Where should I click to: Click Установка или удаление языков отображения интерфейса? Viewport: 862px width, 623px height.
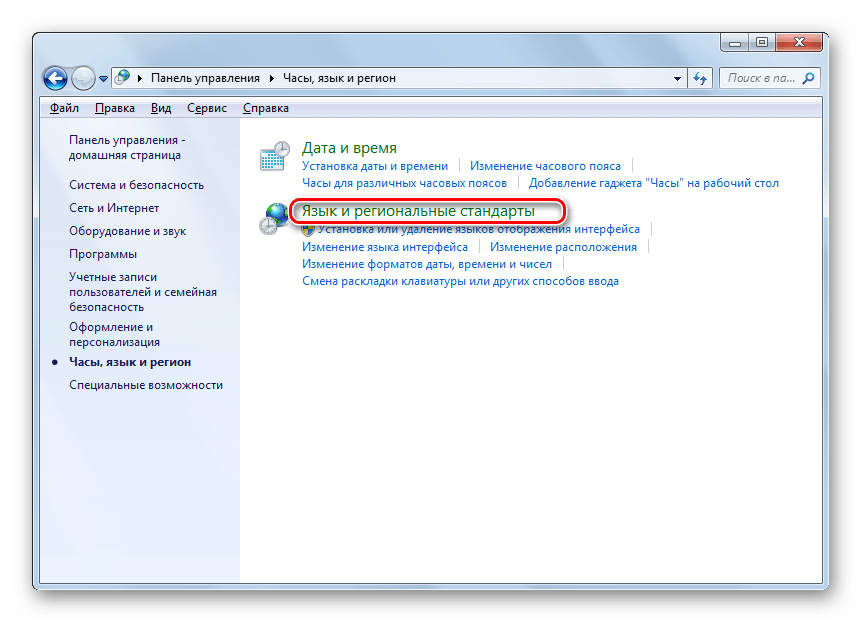click(x=479, y=229)
